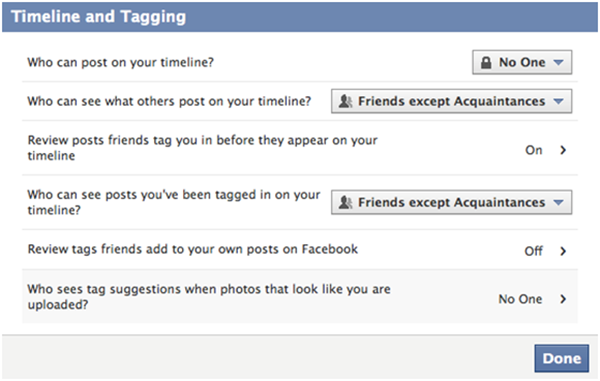This screenshot has width=600, height=381.
Task: Click chevron arrow on the tag suggestions row
Action: tap(563, 299)
